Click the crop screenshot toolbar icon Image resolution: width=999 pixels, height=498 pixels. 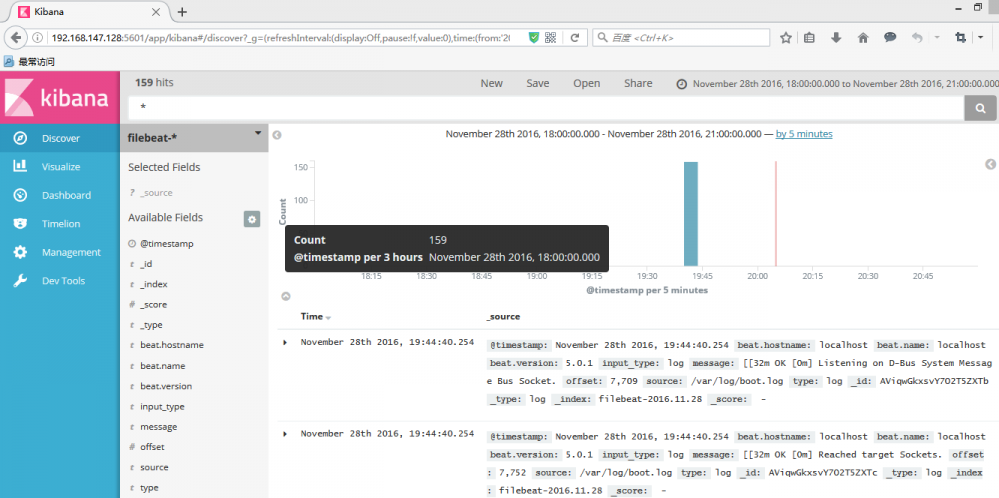(960, 38)
